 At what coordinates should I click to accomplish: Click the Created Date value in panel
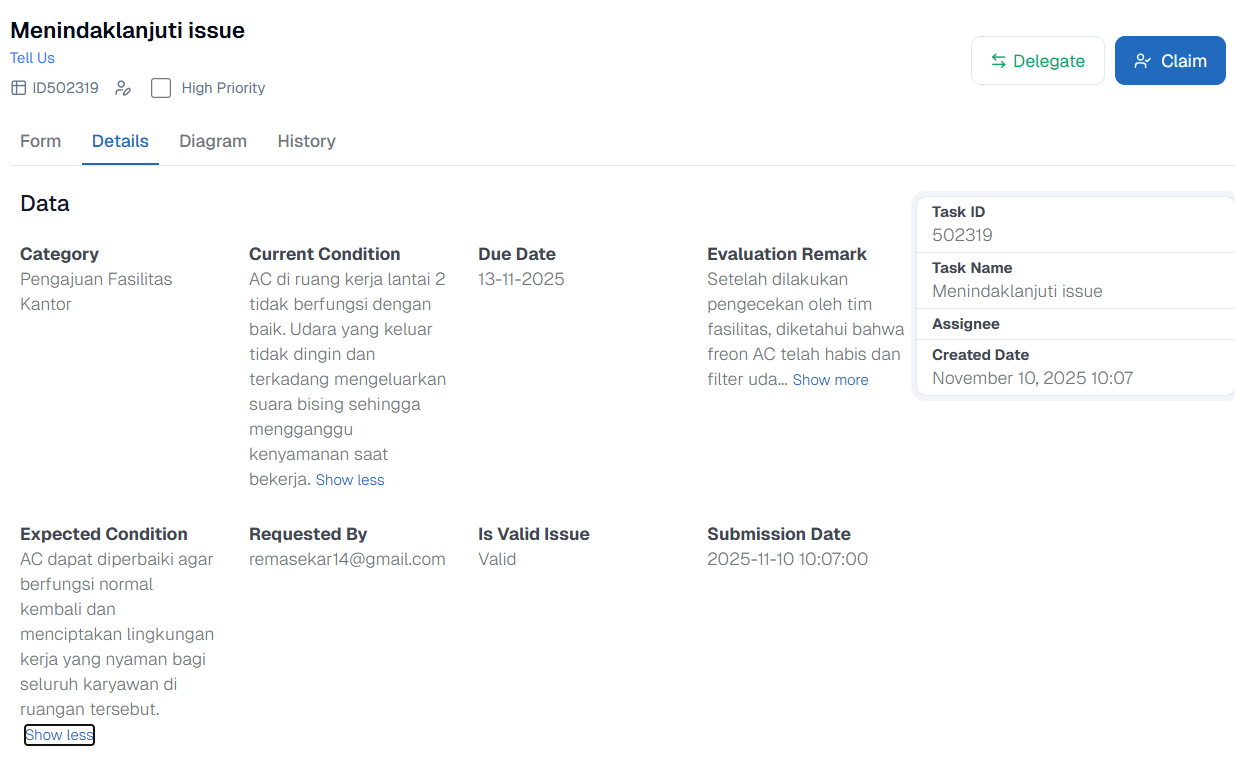pyautogui.click(x=1032, y=378)
